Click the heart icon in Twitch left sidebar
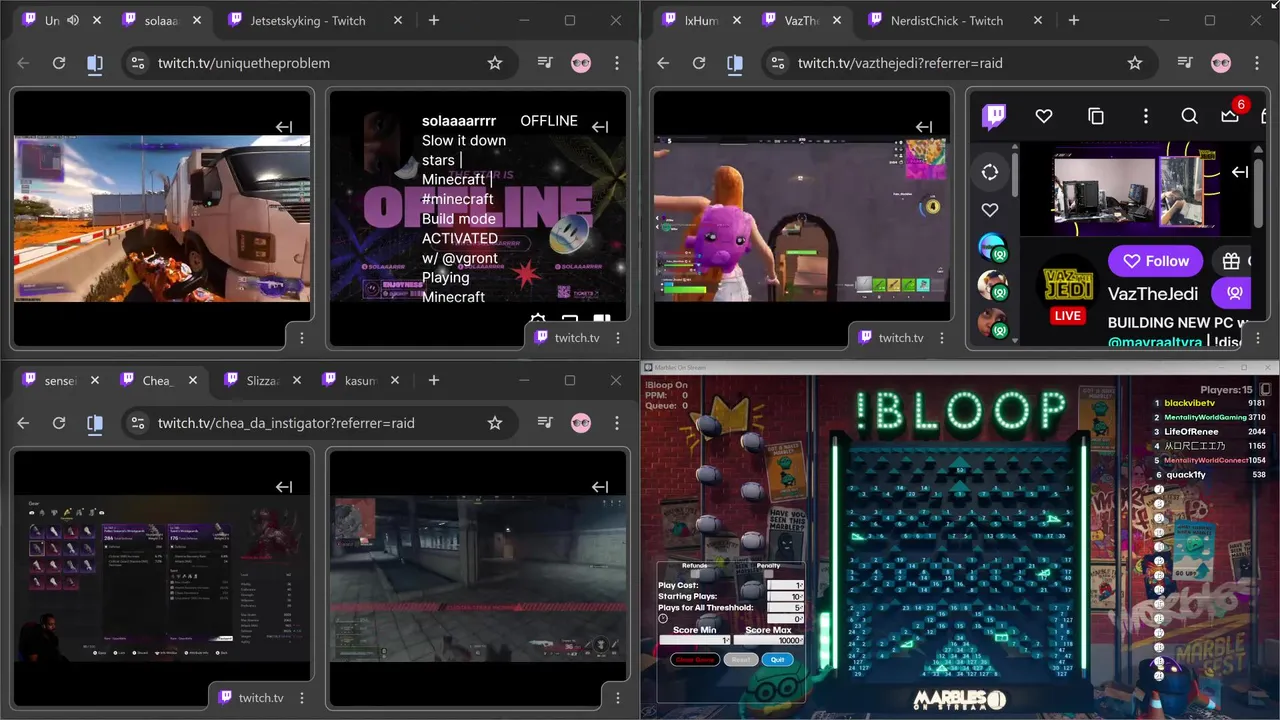 (x=990, y=210)
